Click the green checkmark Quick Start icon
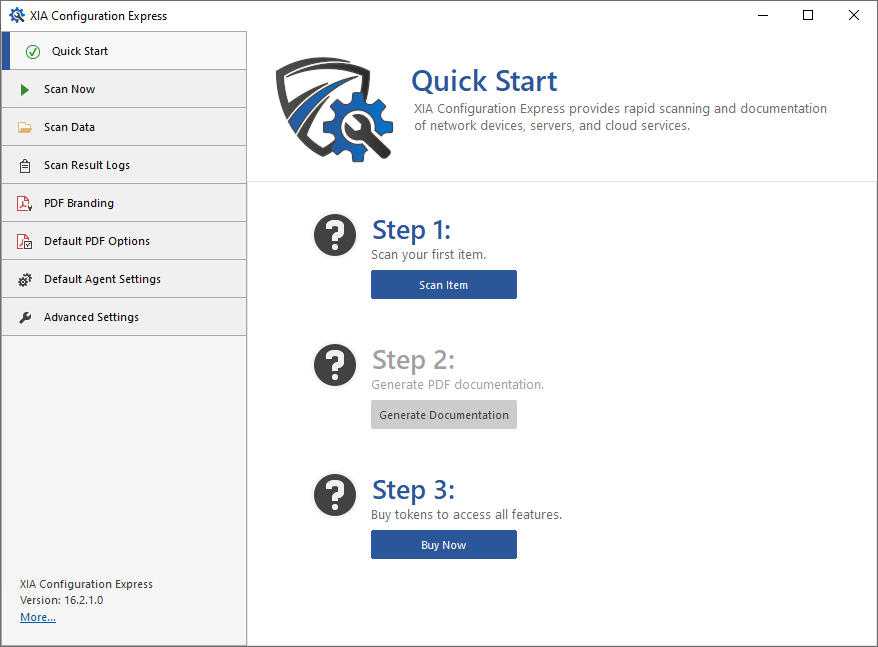Viewport: 878px width, 647px height. tap(33, 52)
